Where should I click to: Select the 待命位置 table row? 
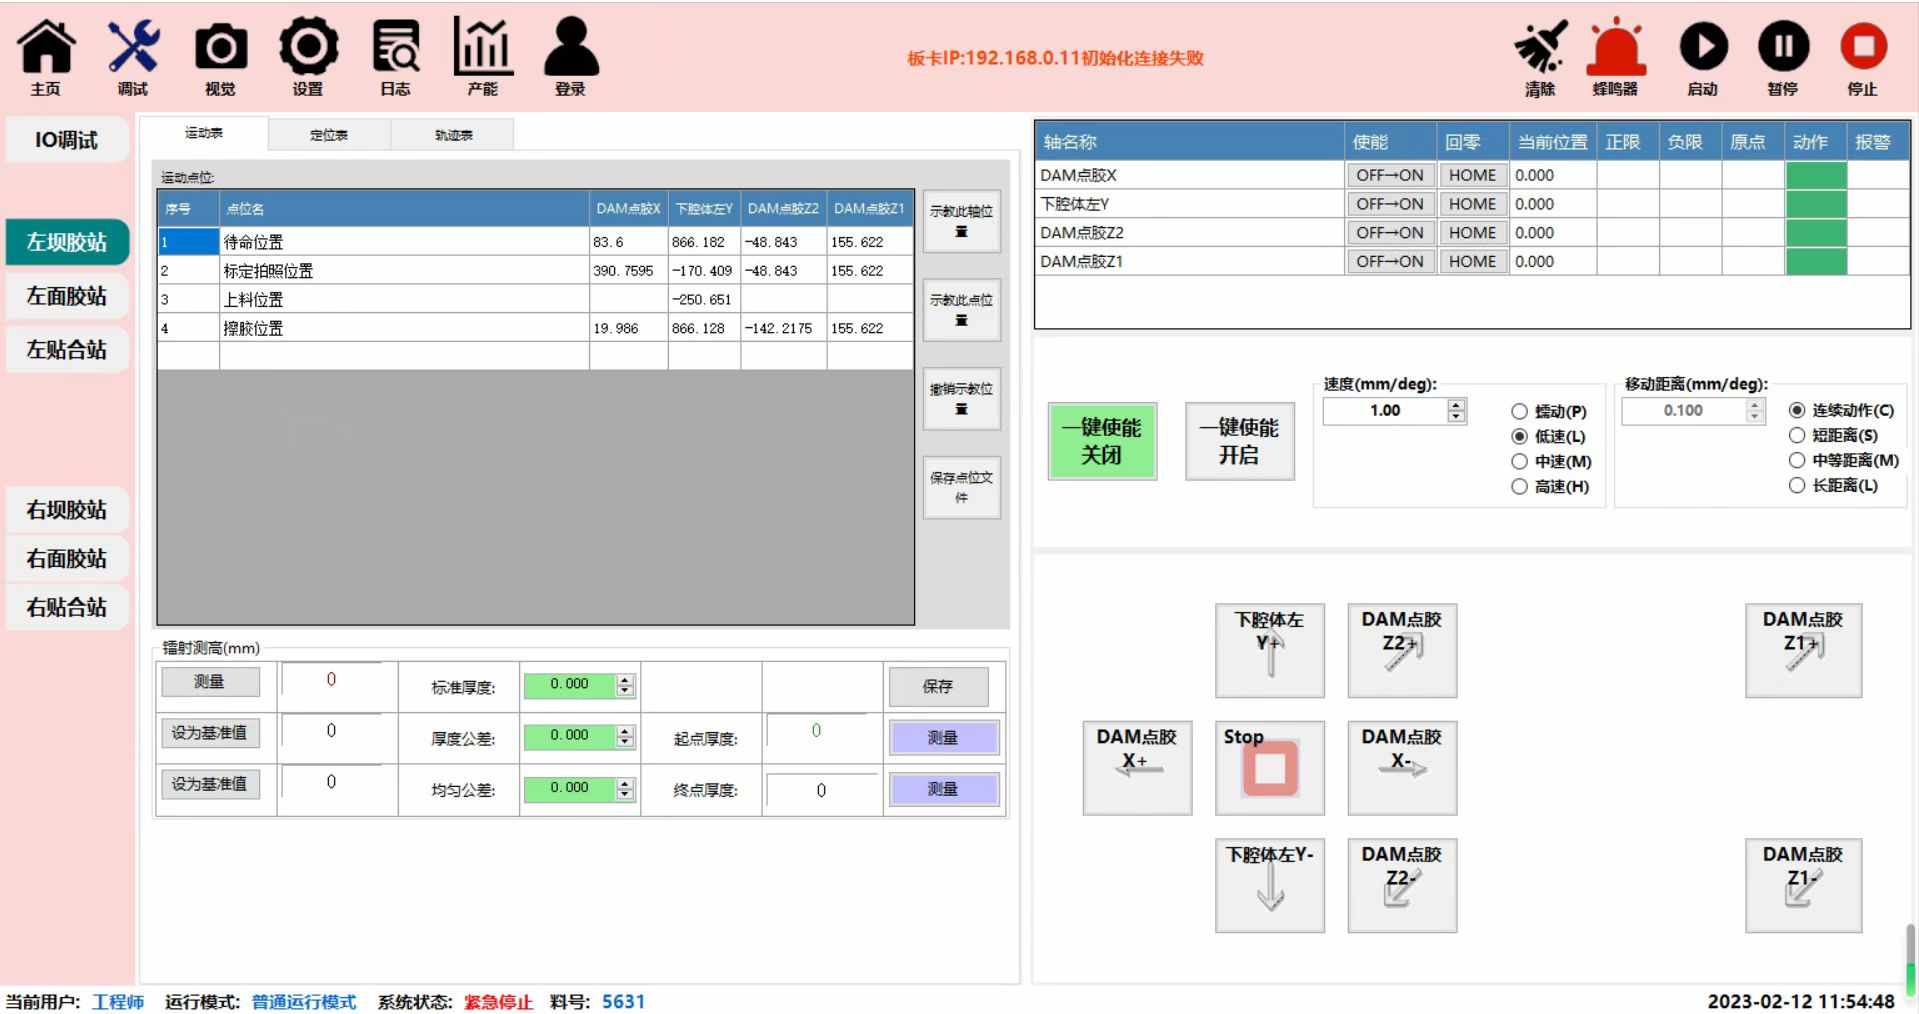(x=535, y=242)
